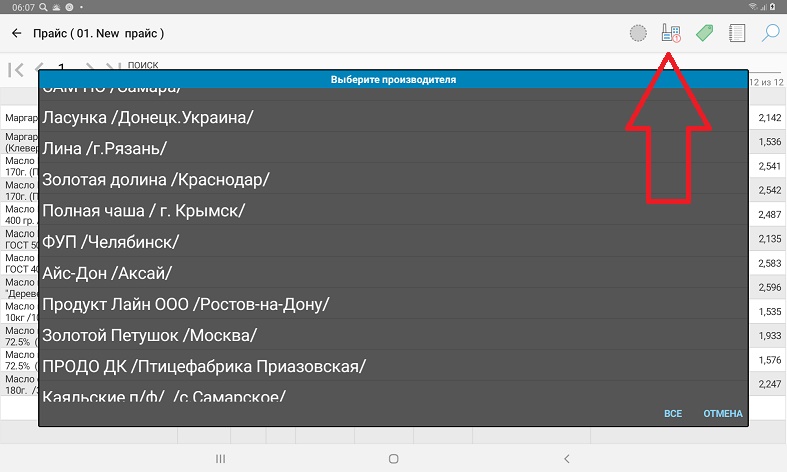
Task: Tap the back arrow next to Прайс
Action: coord(17,34)
